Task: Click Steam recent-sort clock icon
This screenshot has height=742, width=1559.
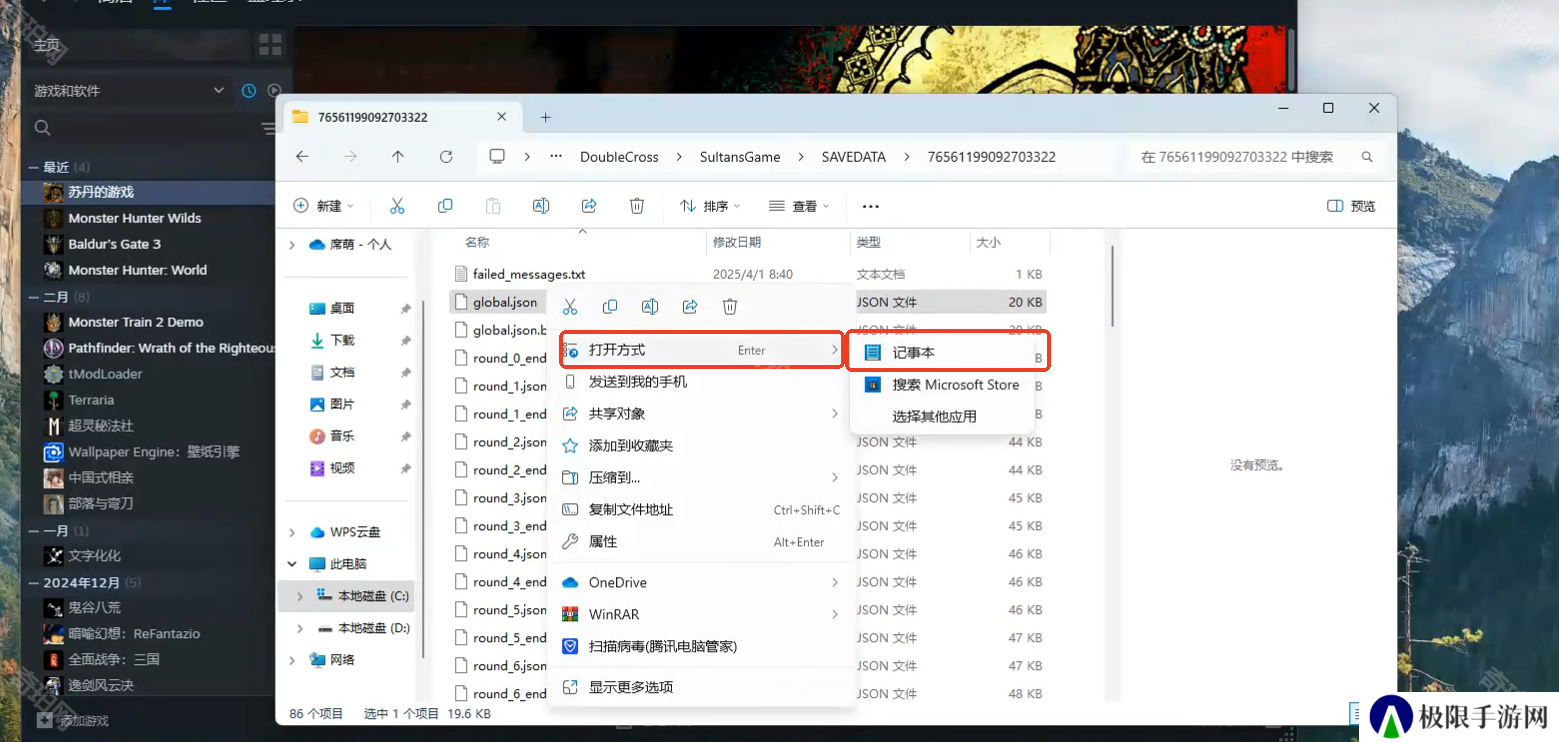Action: (x=249, y=91)
